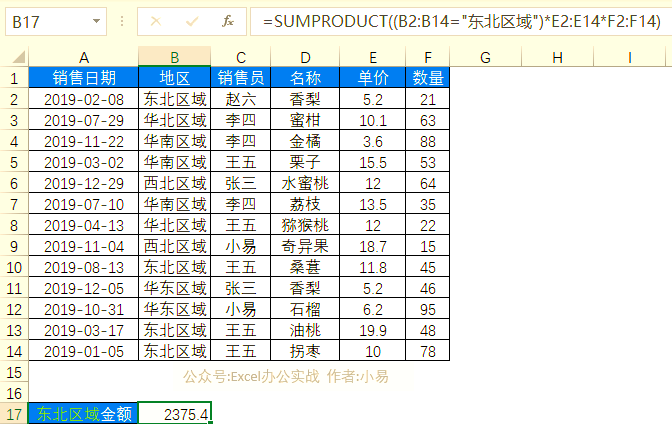
Task: Select column F header
Action: (x=428, y=57)
